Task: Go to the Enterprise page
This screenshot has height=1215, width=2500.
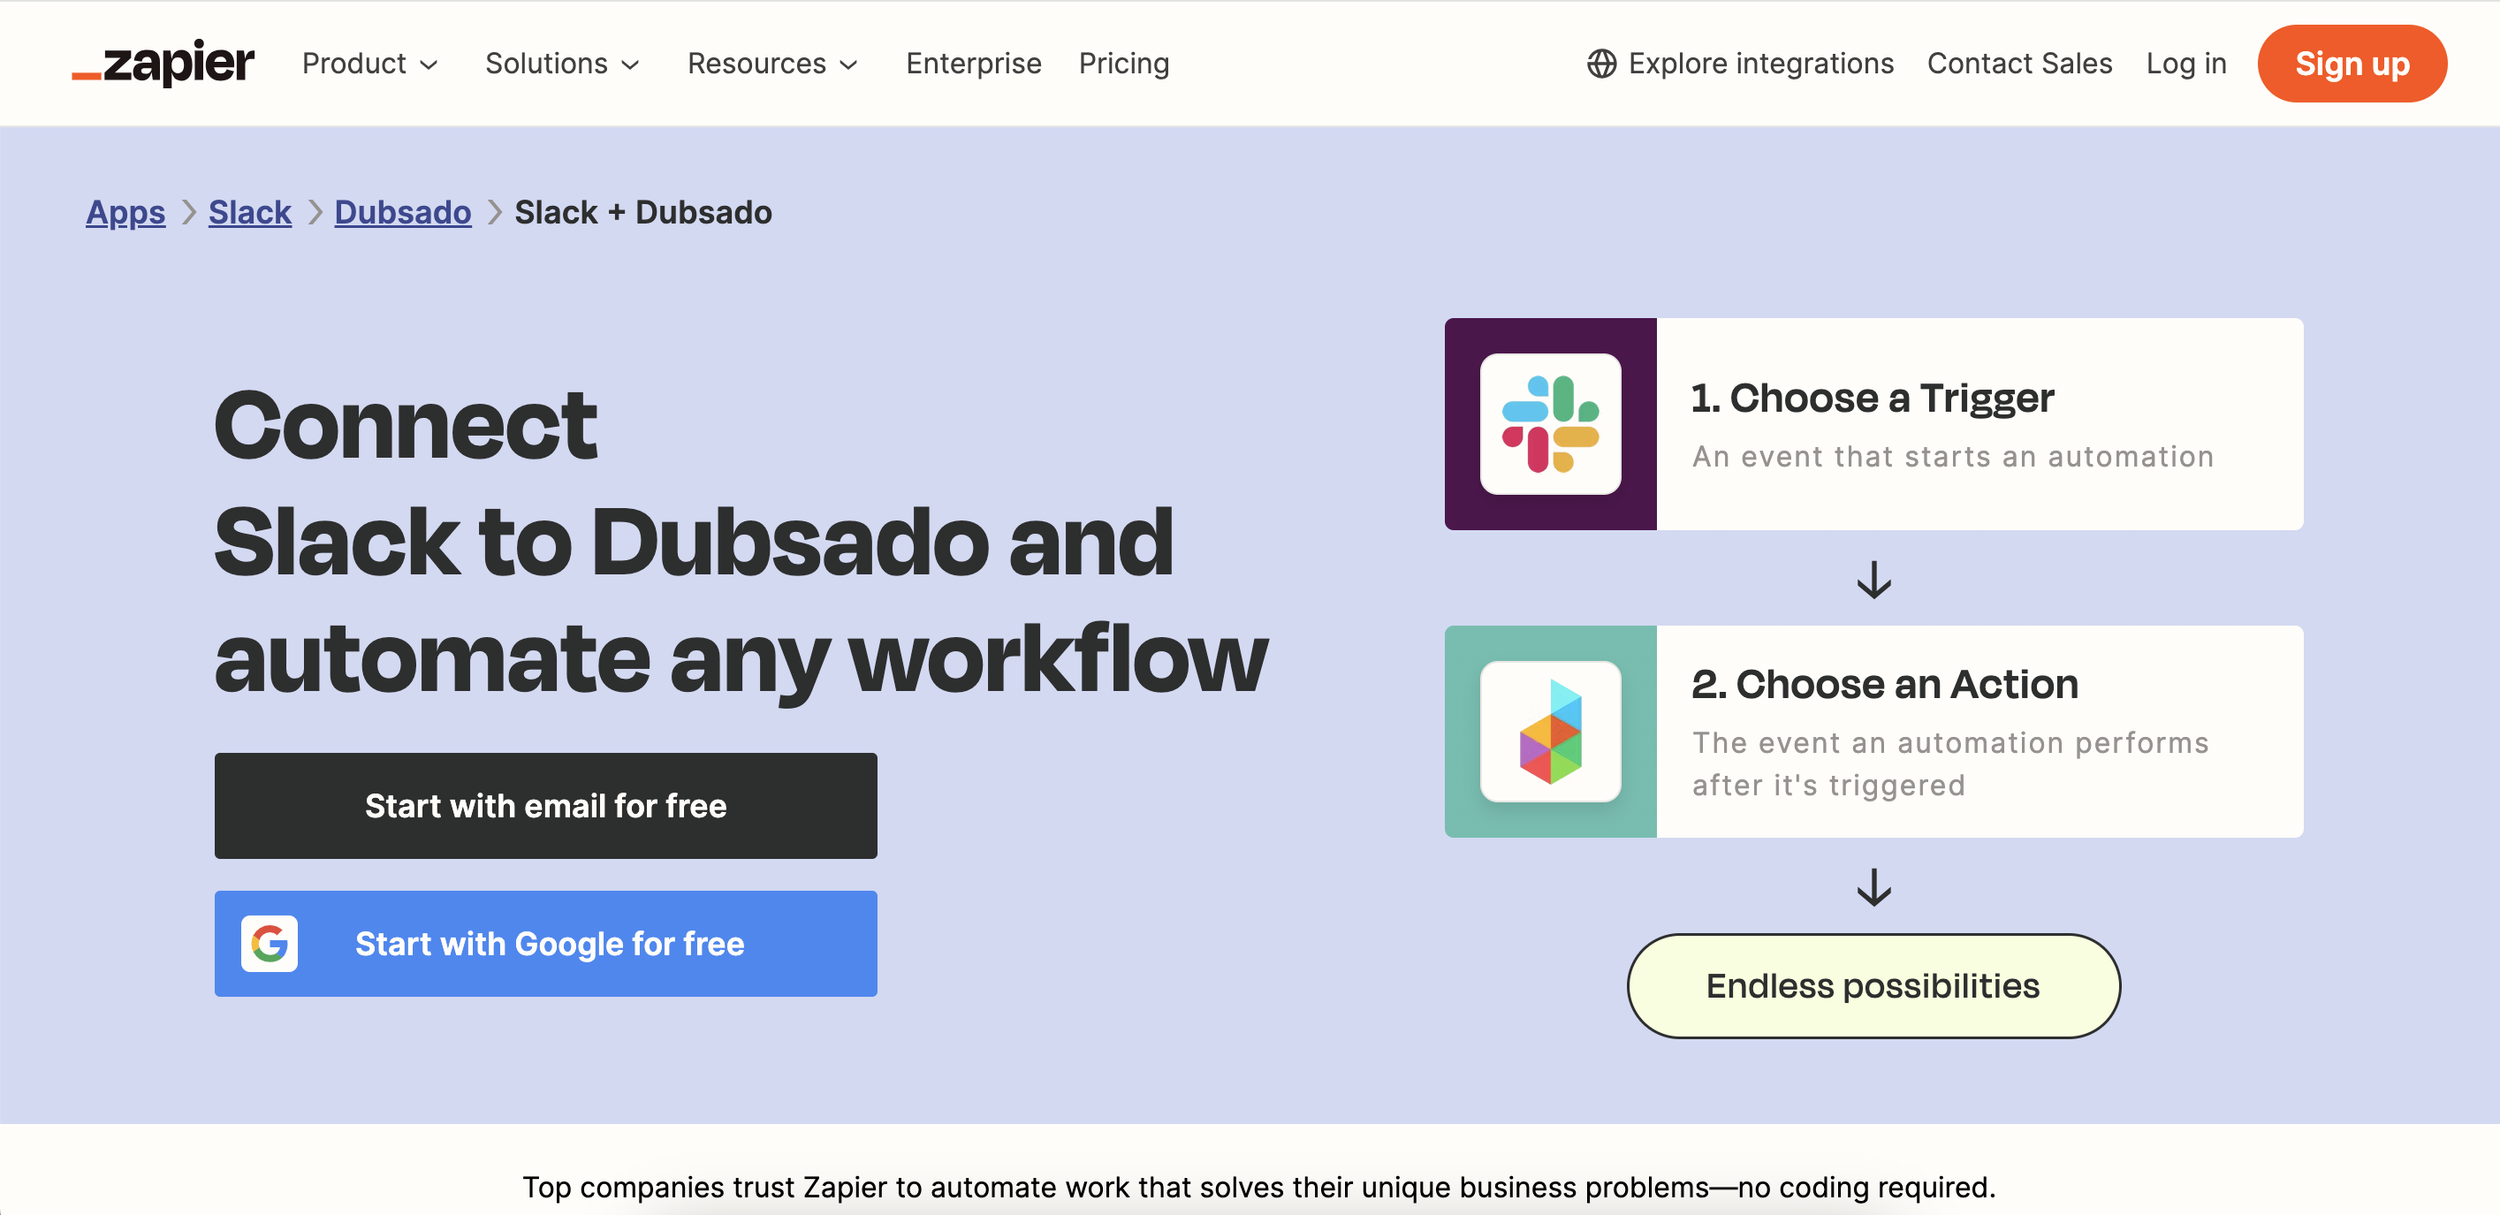Action: point(973,64)
